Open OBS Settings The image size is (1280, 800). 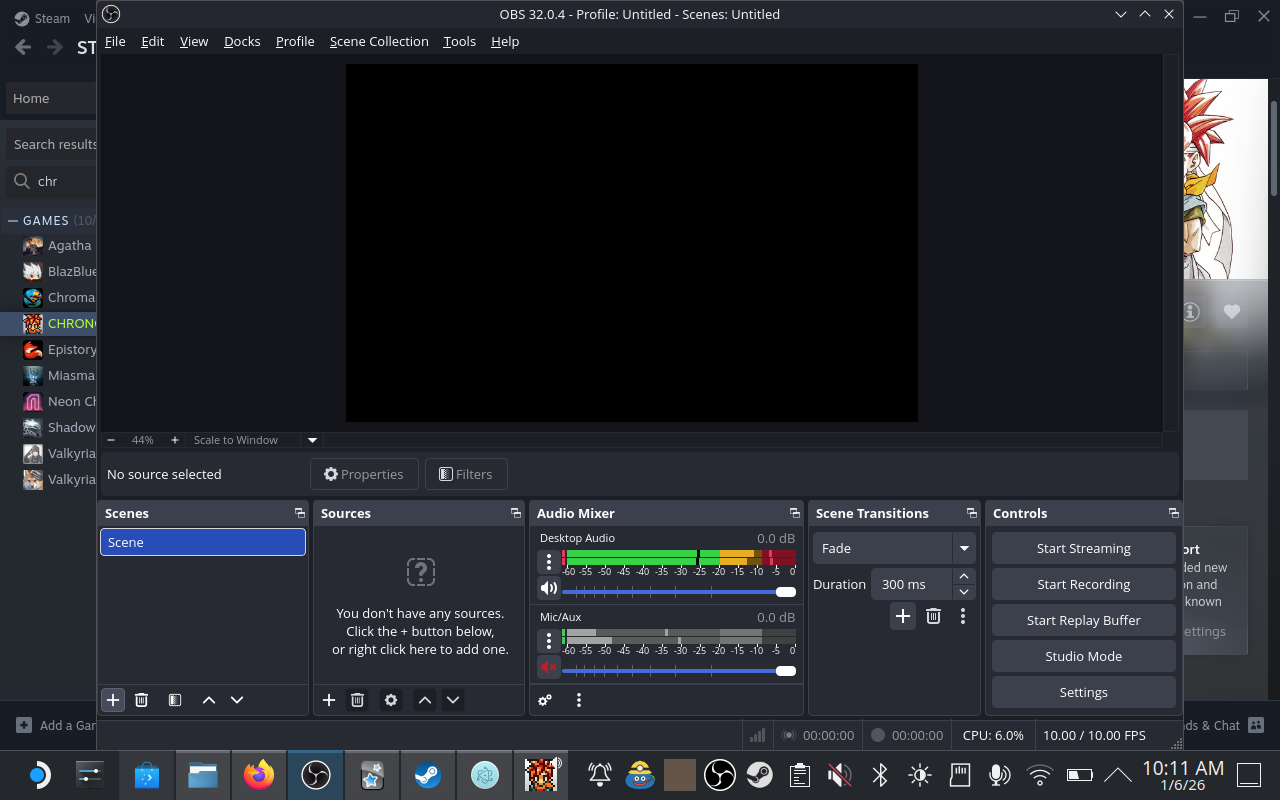click(x=1083, y=692)
